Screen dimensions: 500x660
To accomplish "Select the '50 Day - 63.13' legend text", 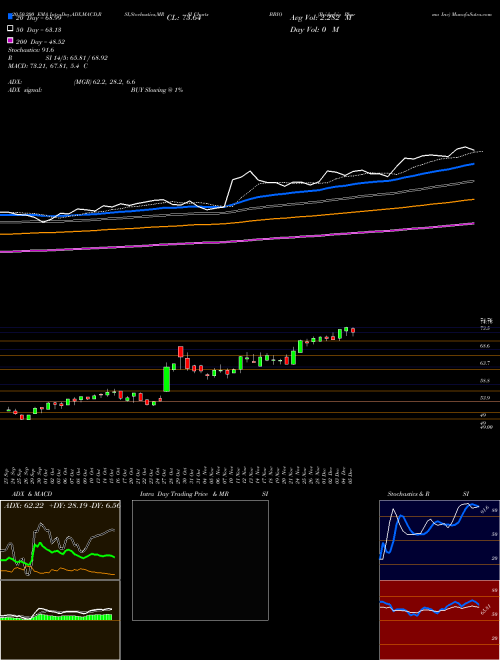I will (39, 30).
